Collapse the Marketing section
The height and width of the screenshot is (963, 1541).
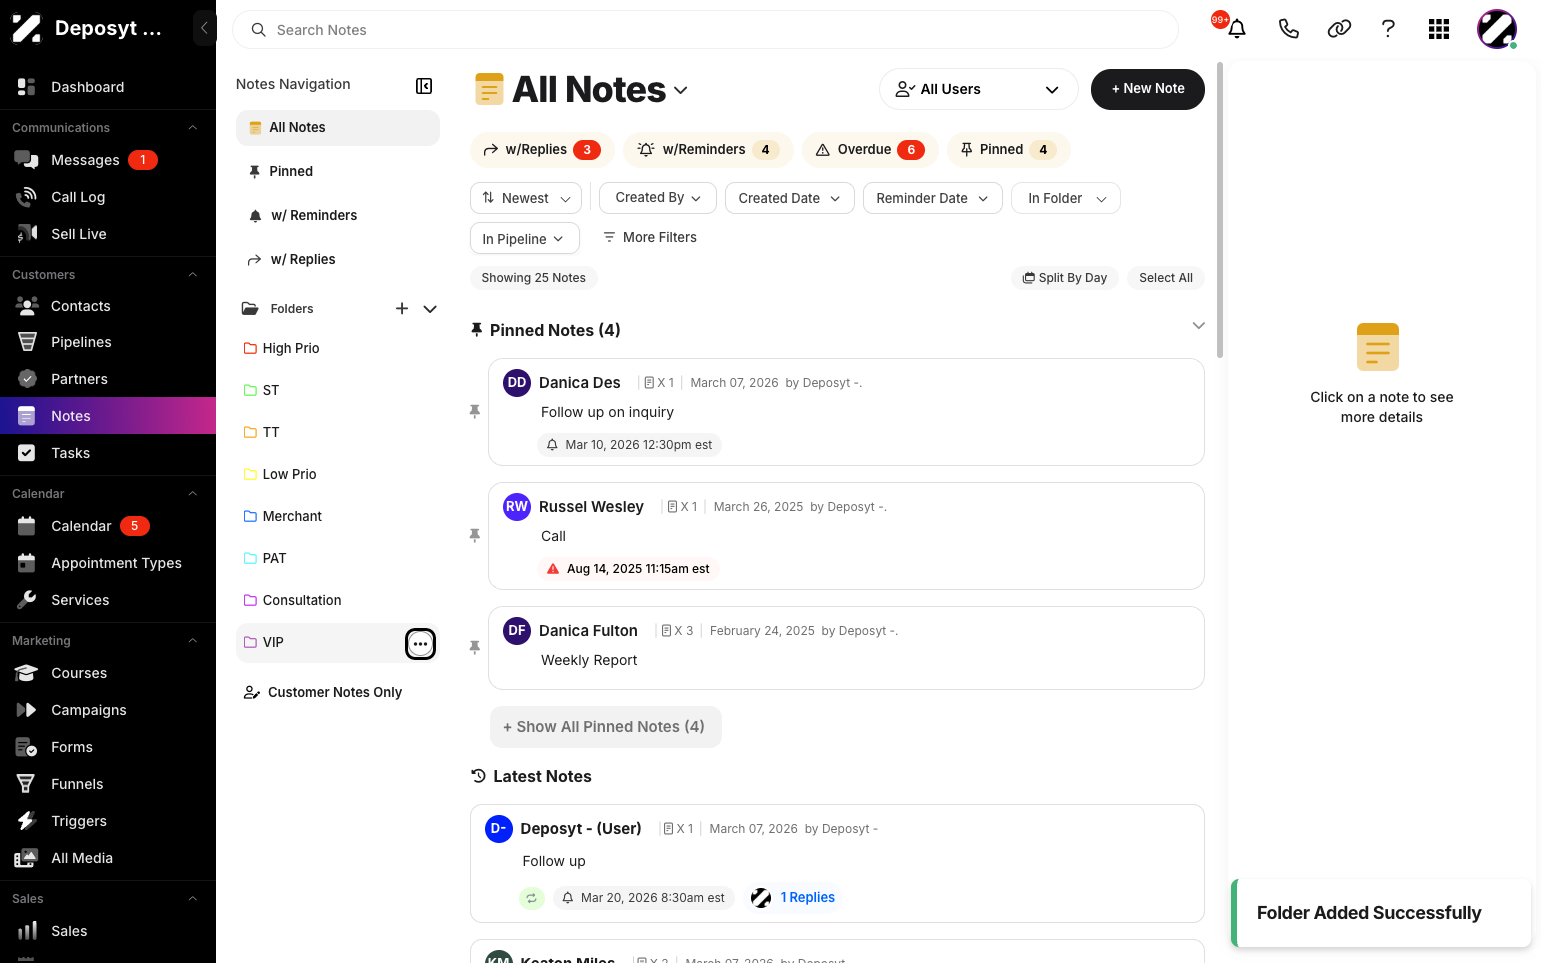193,641
